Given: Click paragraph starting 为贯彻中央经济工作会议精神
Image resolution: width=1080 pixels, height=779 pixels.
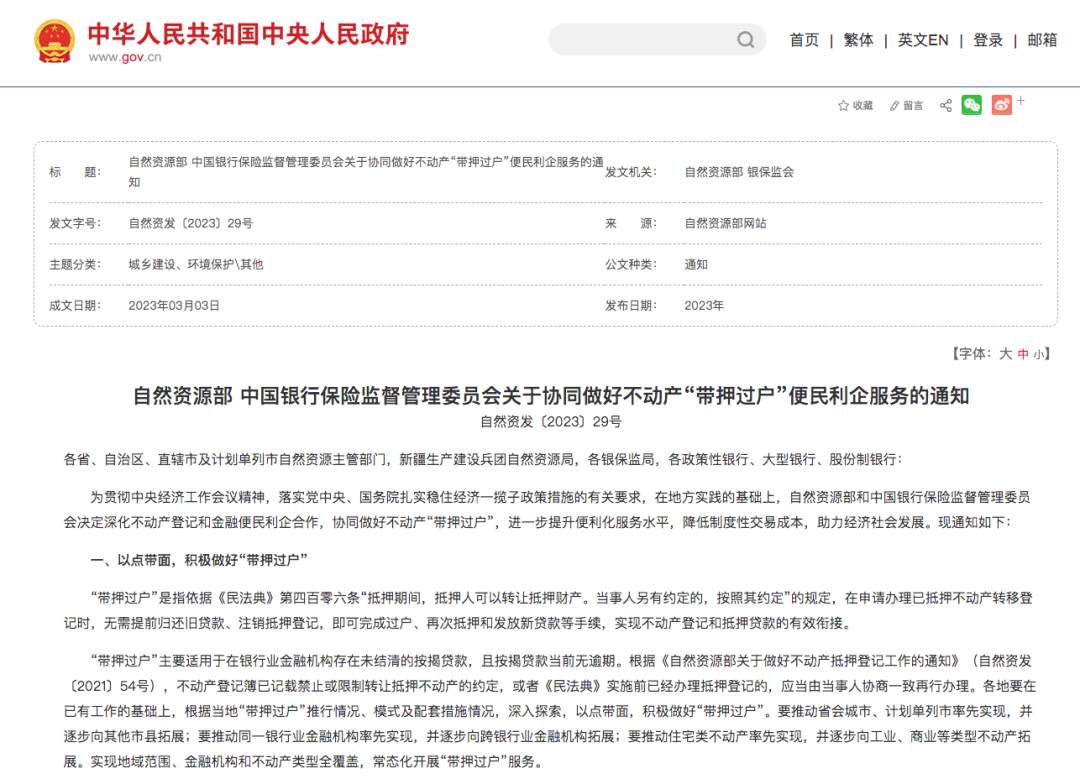Looking at the screenshot, I should coord(548,510).
